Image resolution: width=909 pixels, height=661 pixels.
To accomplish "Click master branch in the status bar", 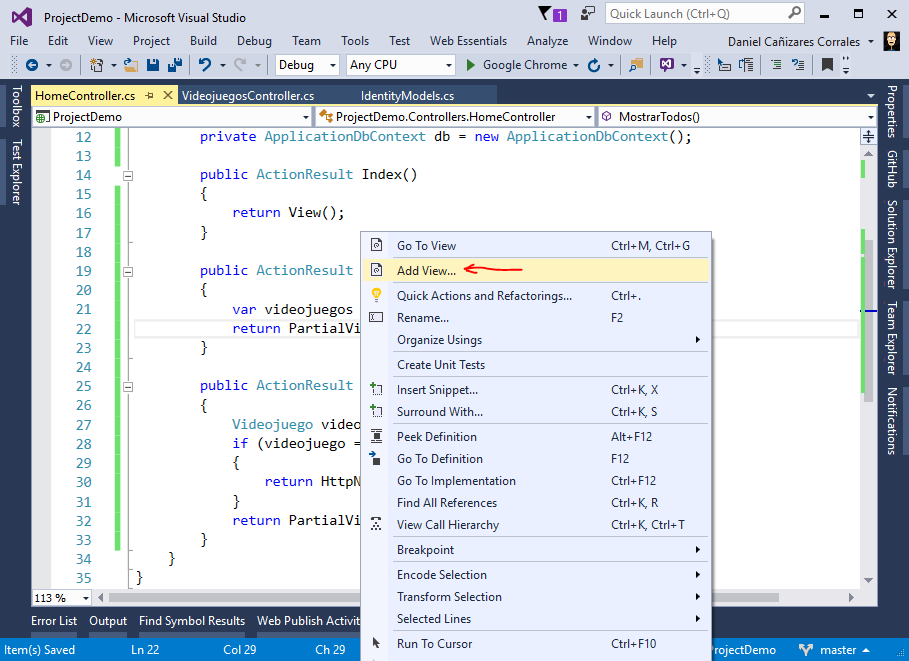I will pyautogui.click(x=837, y=649).
